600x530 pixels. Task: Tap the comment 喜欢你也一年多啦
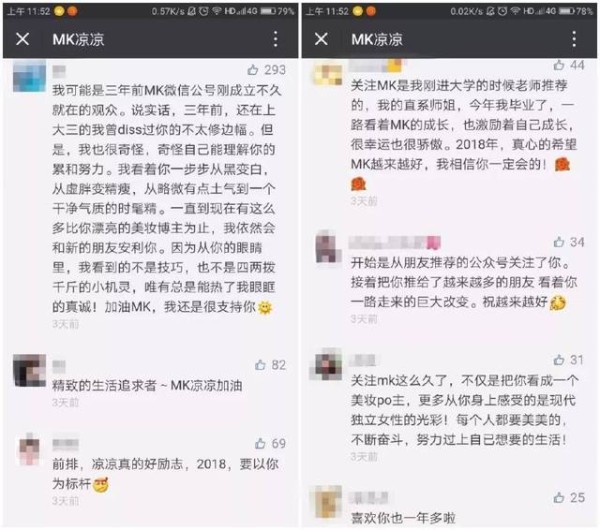pyautogui.click(x=403, y=518)
